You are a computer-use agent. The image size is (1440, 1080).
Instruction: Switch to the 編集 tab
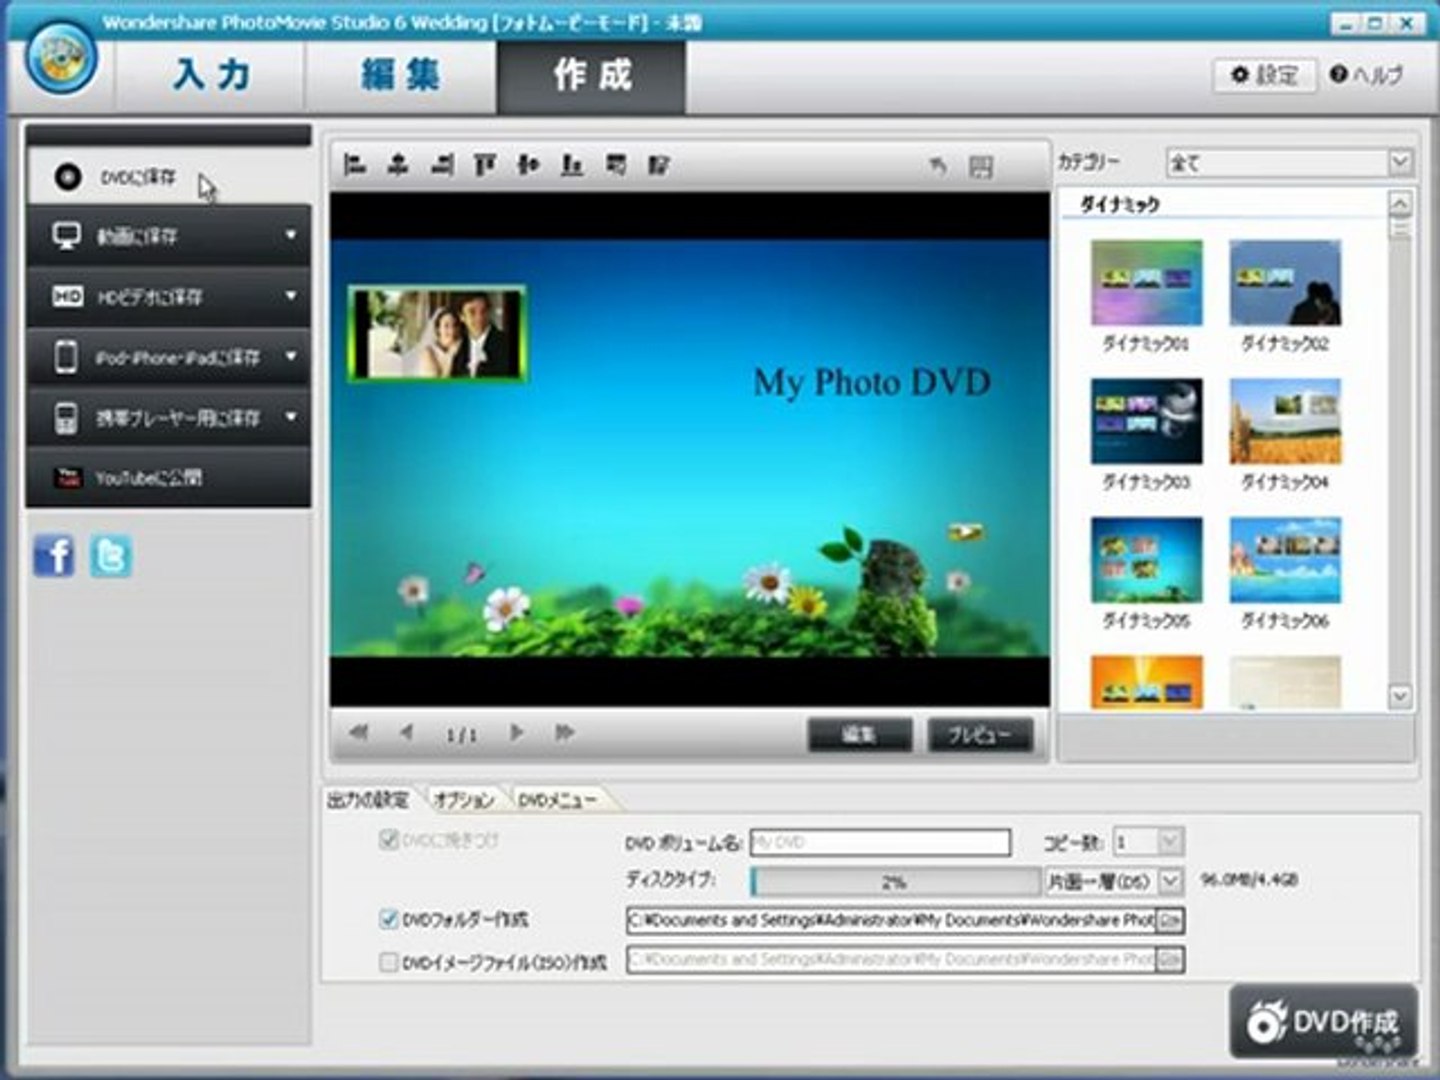coord(400,75)
